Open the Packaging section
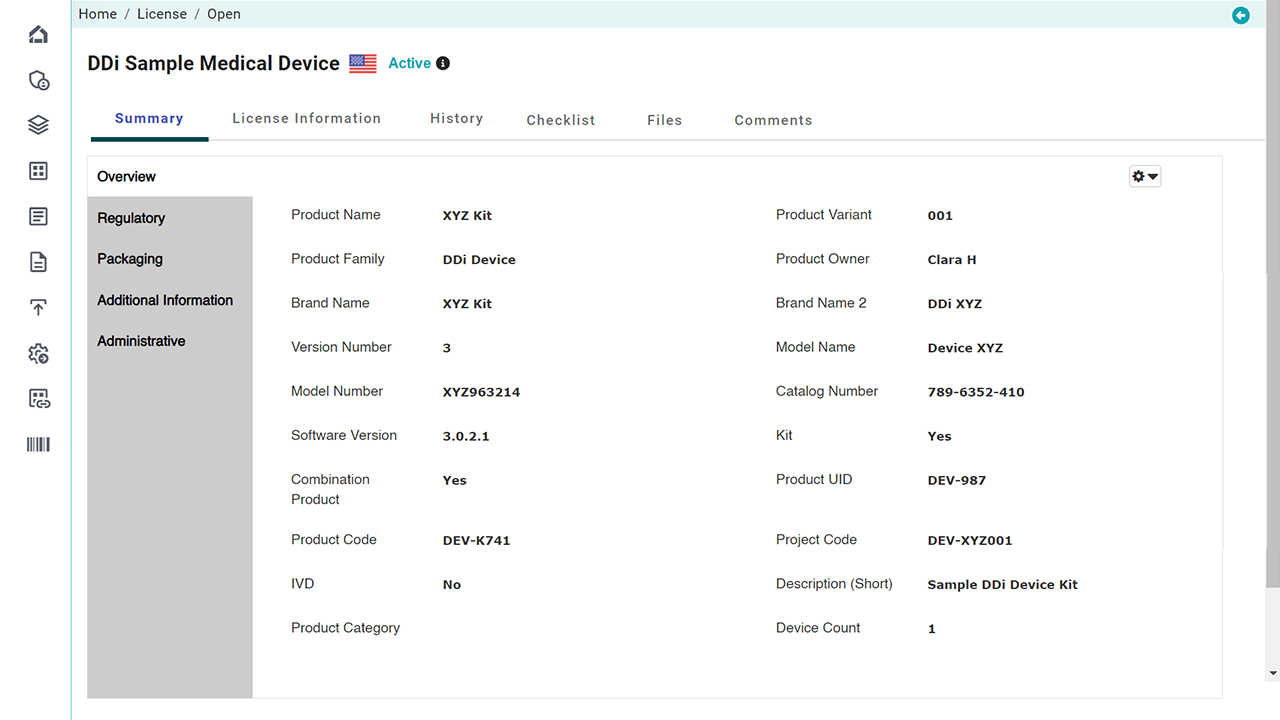Image resolution: width=1280 pixels, height=720 pixels. [130, 259]
